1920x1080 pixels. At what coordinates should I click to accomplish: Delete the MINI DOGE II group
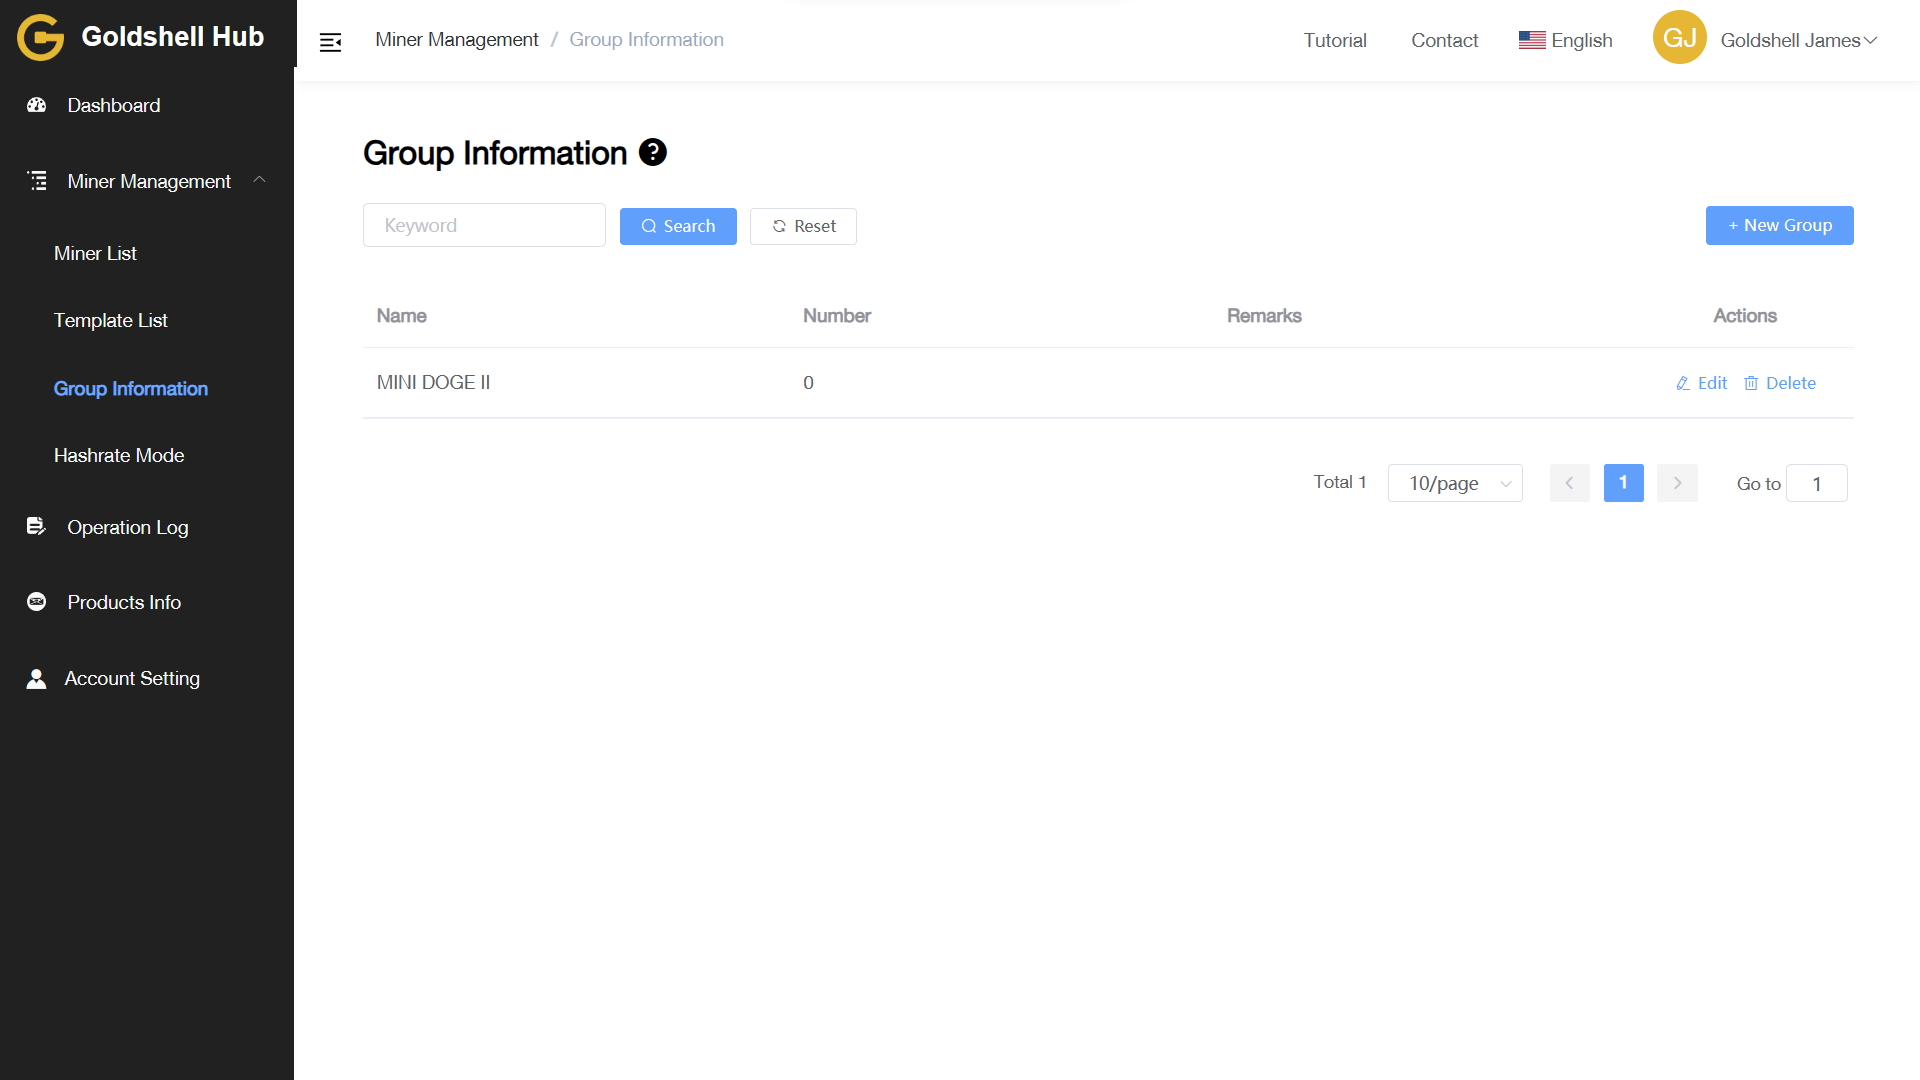pos(1780,383)
